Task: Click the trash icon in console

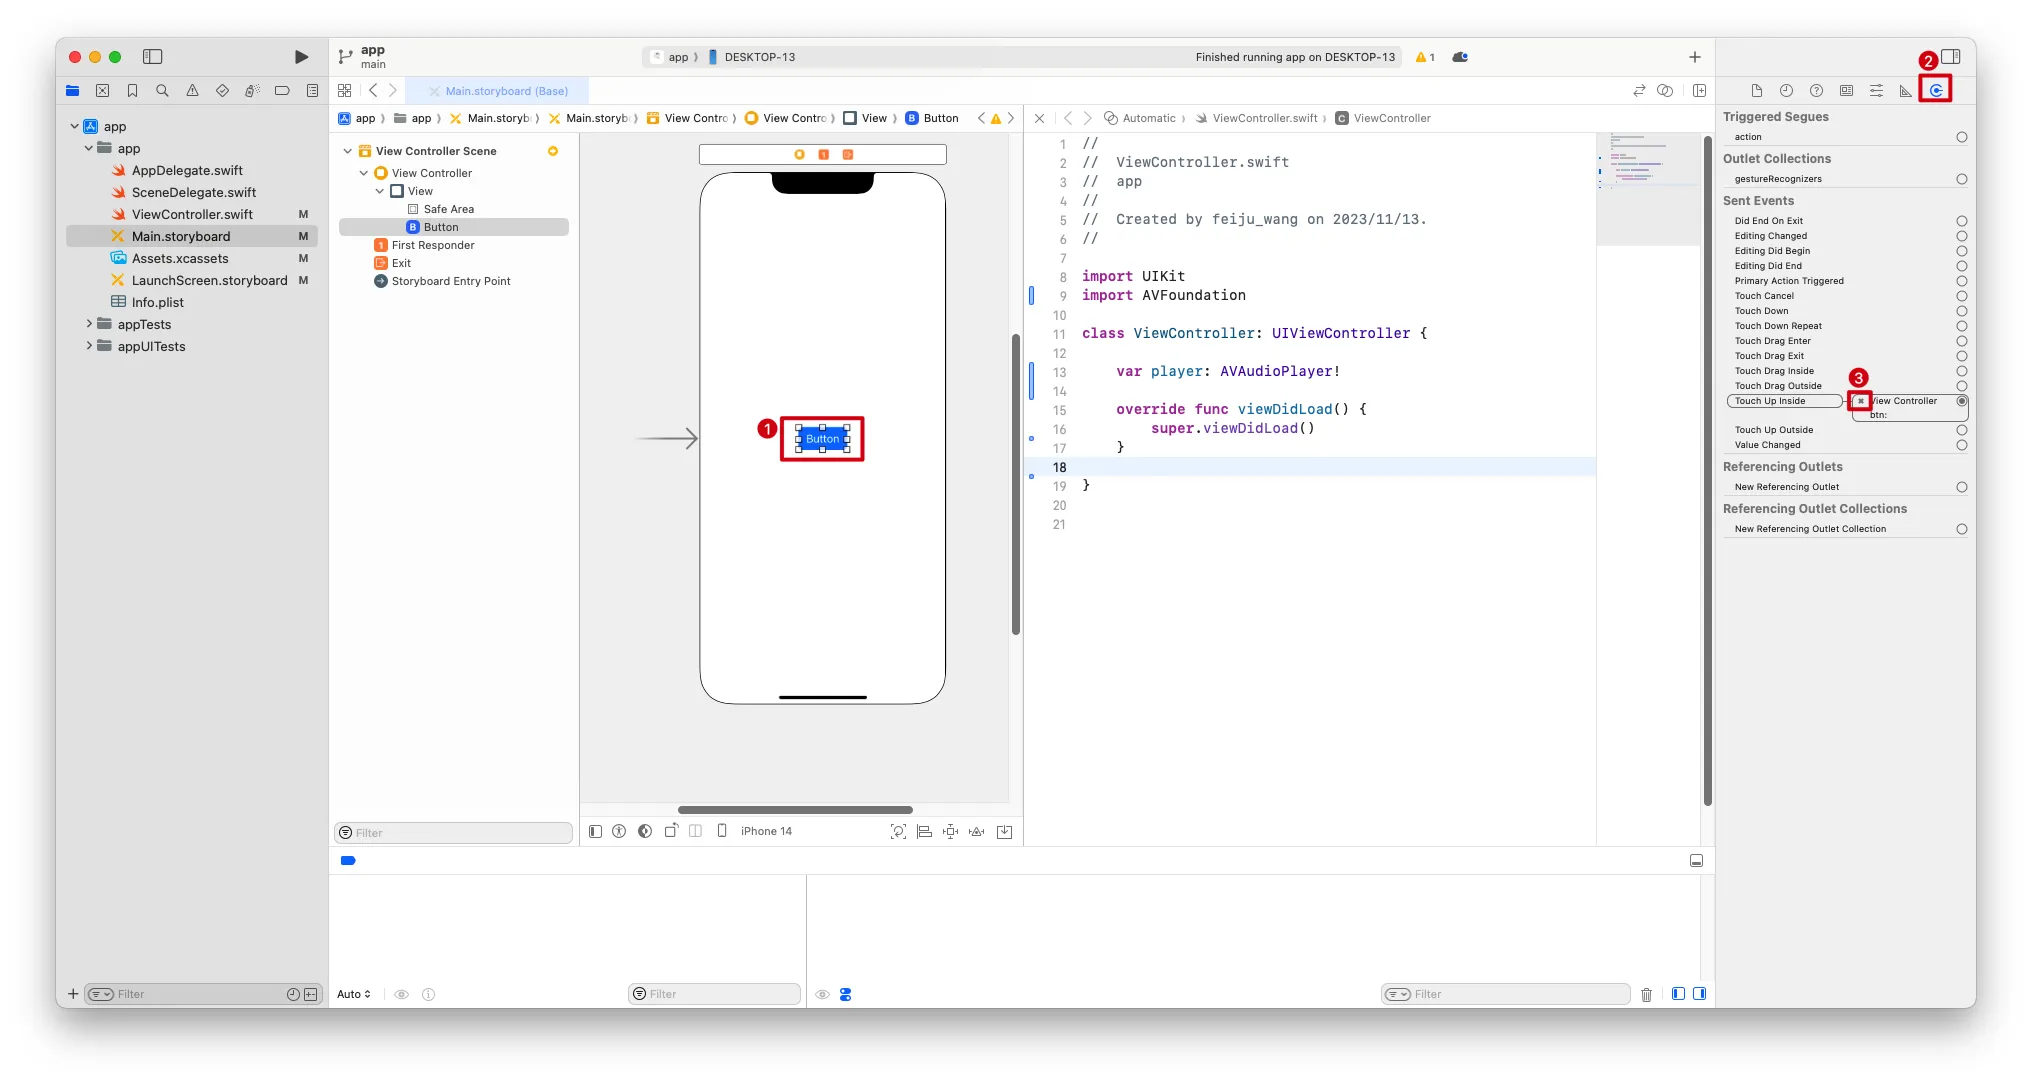Action: tap(1646, 994)
